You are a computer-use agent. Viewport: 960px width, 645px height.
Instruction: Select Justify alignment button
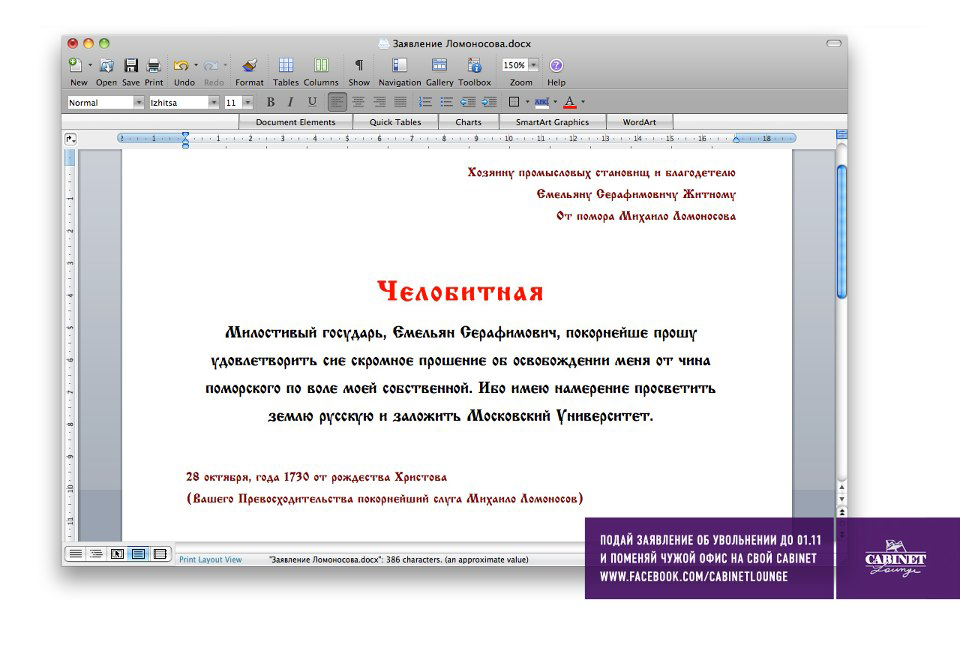(400, 102)
